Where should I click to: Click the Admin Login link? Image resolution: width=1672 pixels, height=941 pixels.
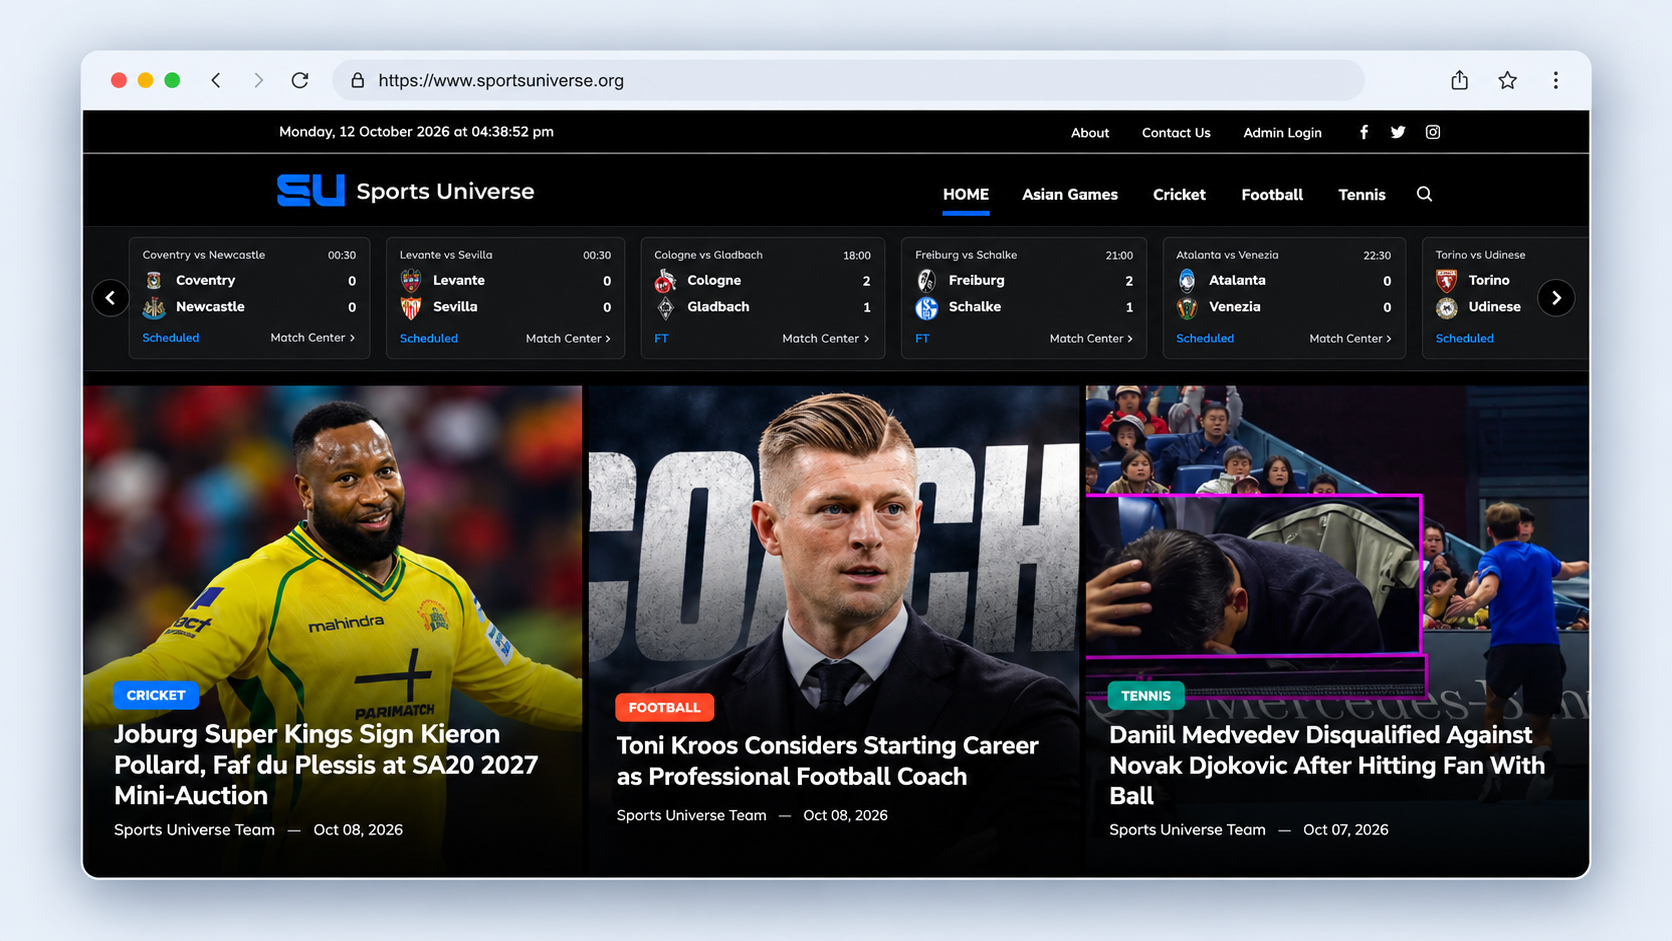coord(1282,133)
